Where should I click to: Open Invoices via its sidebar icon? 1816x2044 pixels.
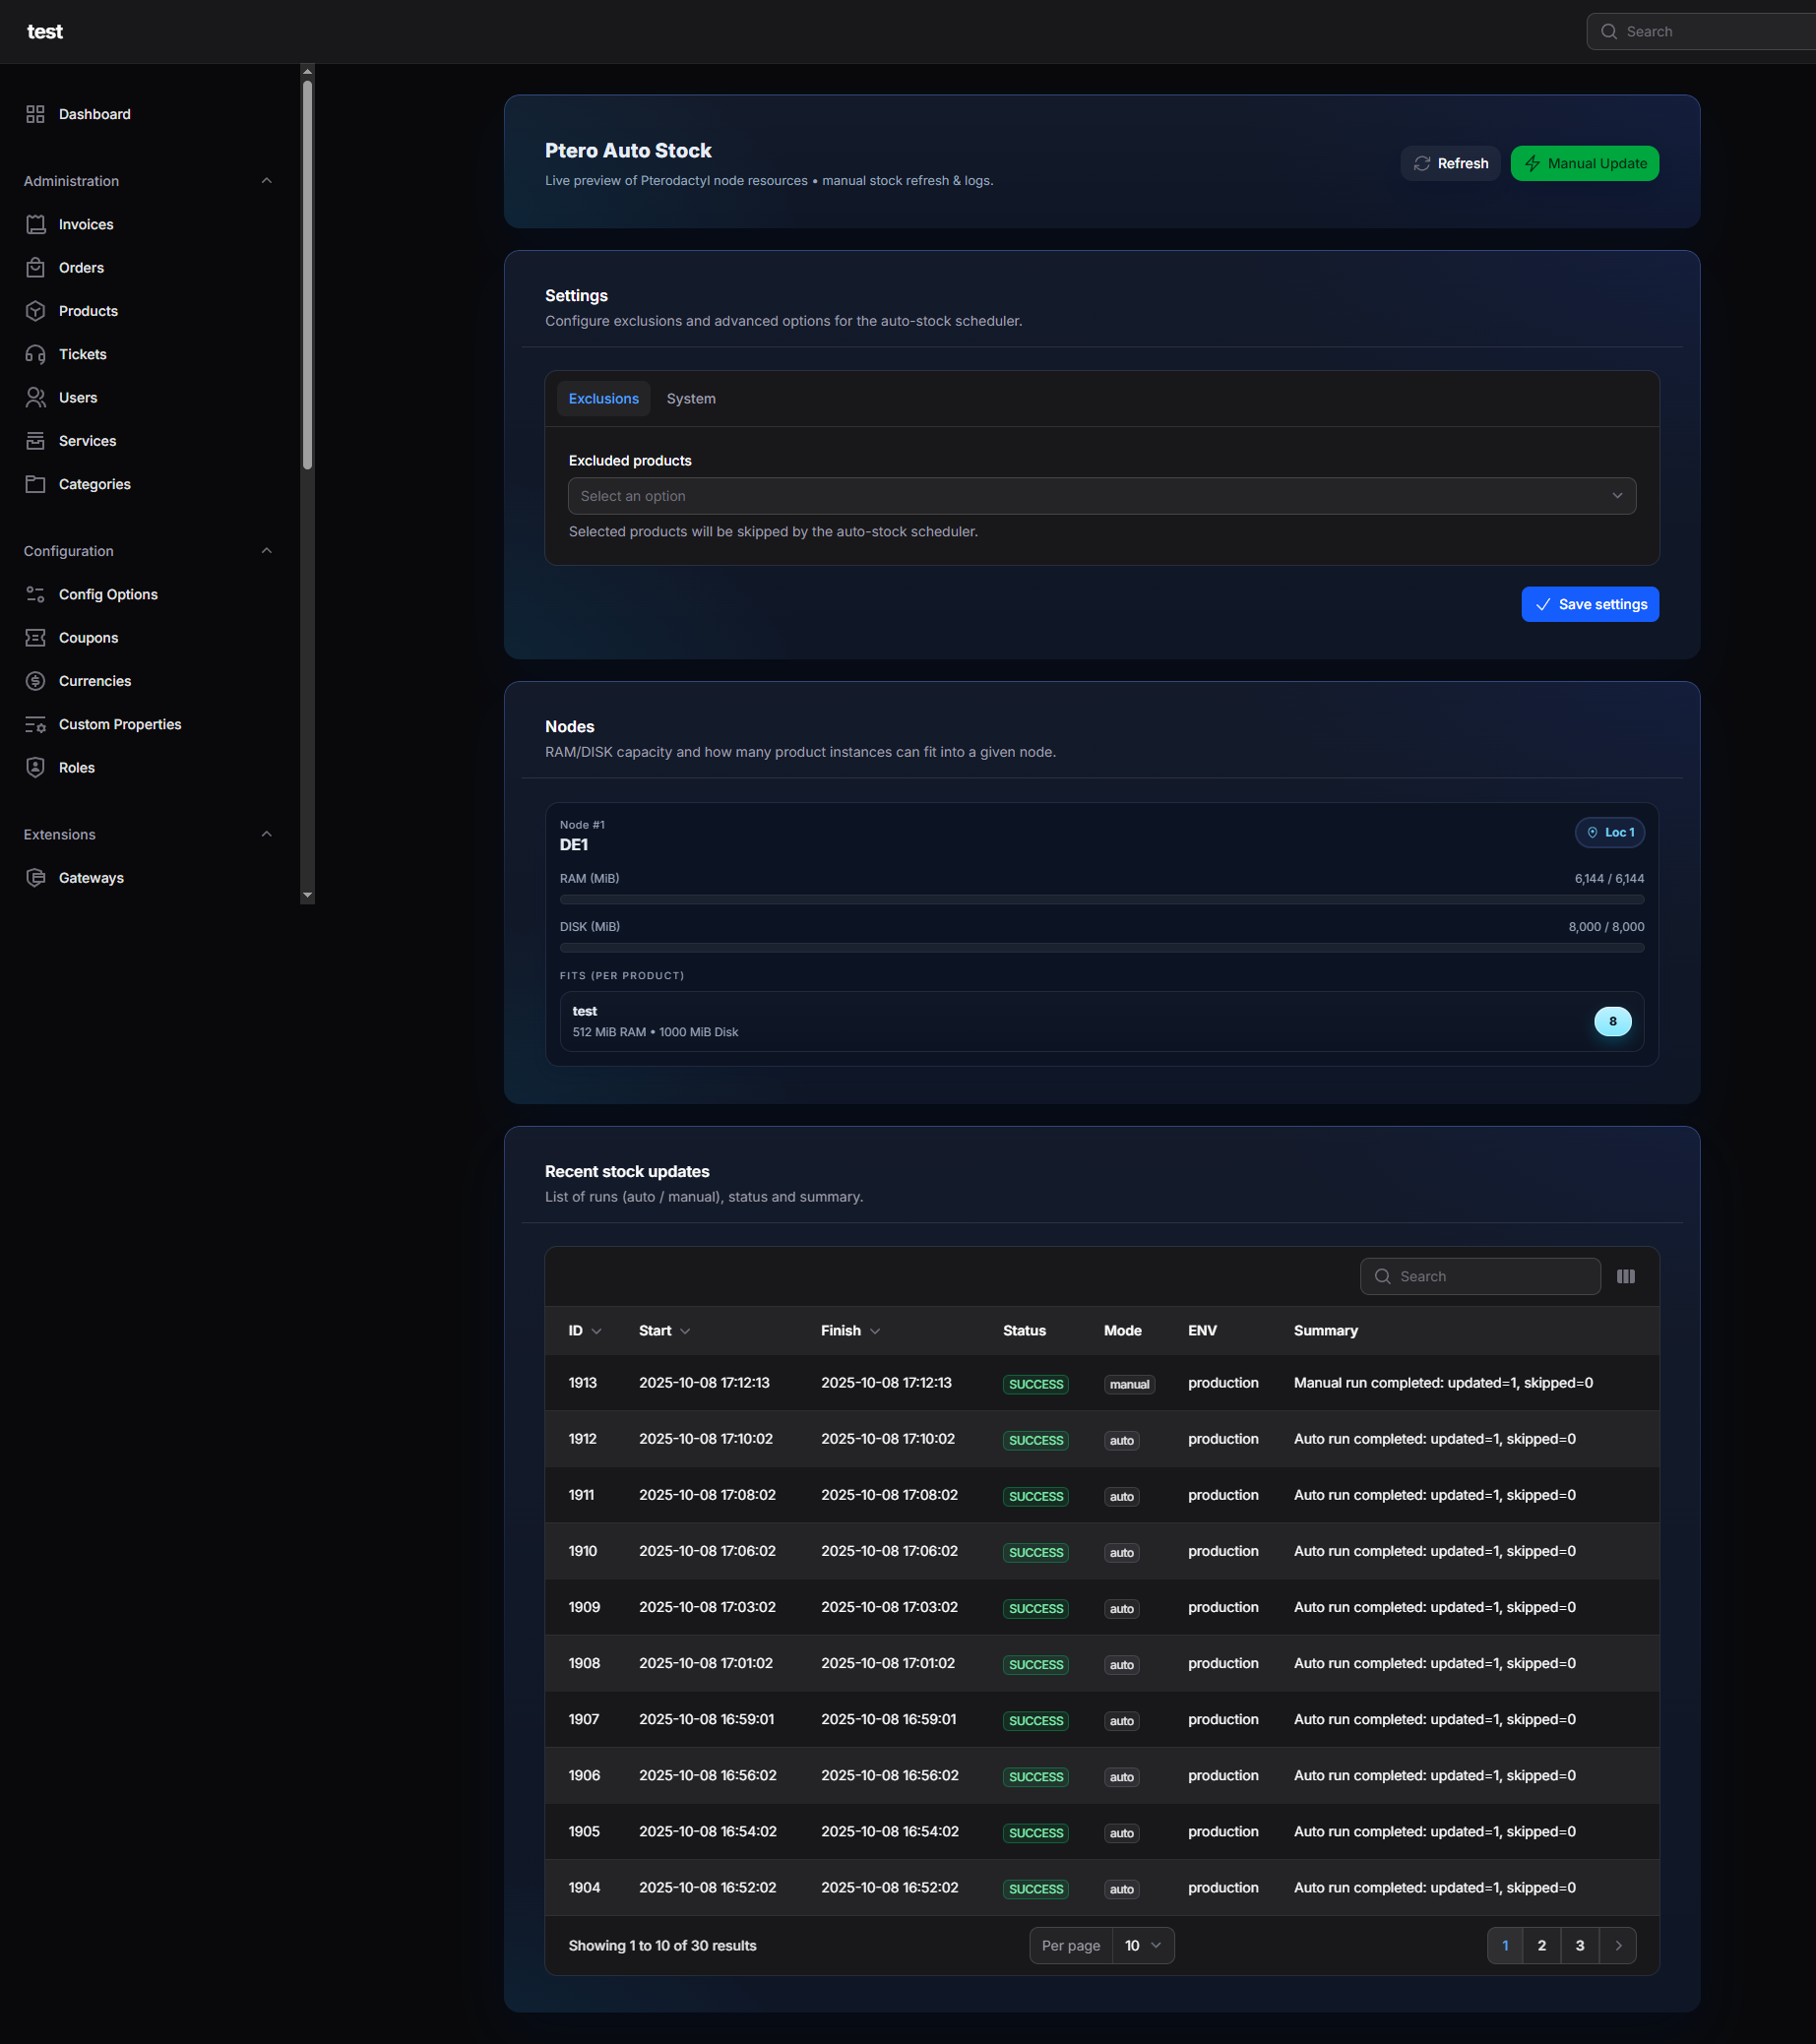[35, 224]
